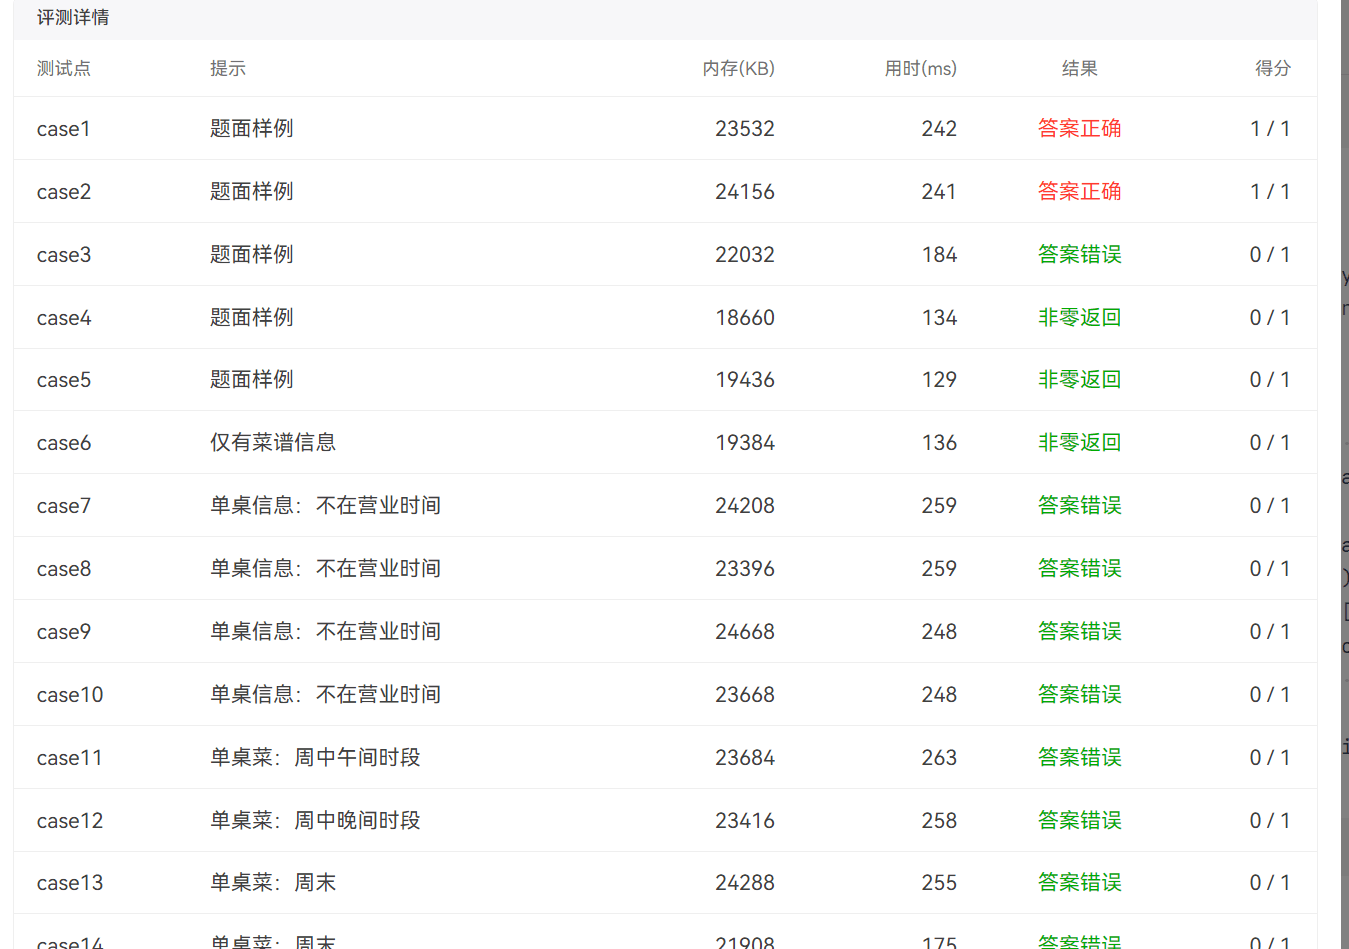Select the case5 row label

[63, 380]
